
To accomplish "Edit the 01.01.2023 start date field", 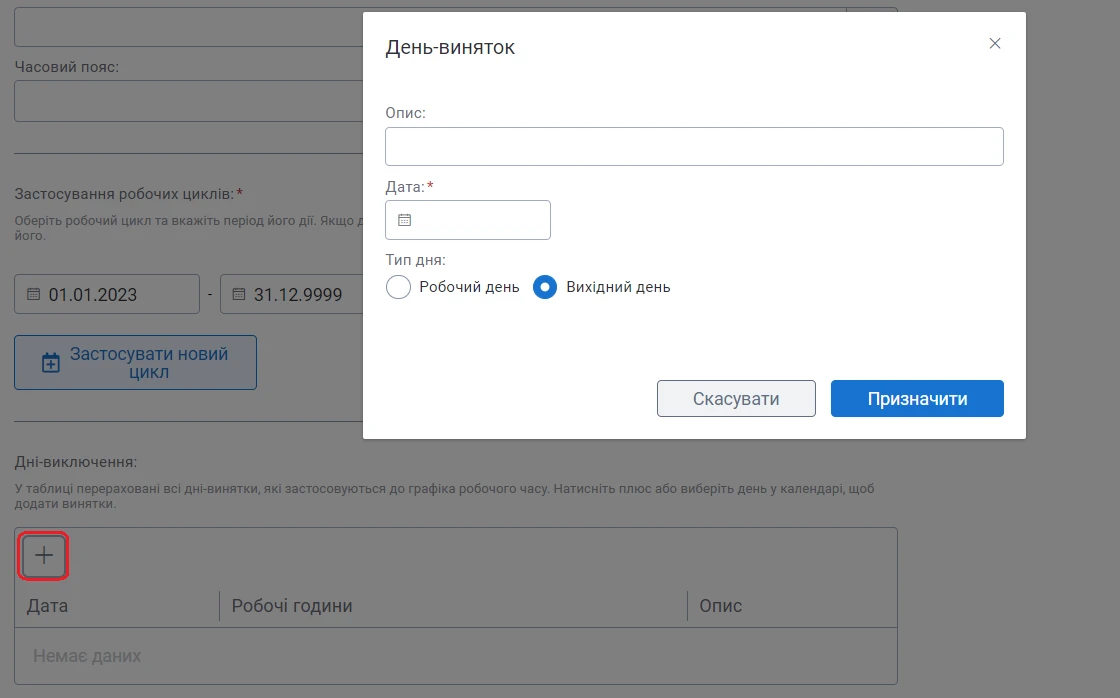I will click(x=107, y=294).
